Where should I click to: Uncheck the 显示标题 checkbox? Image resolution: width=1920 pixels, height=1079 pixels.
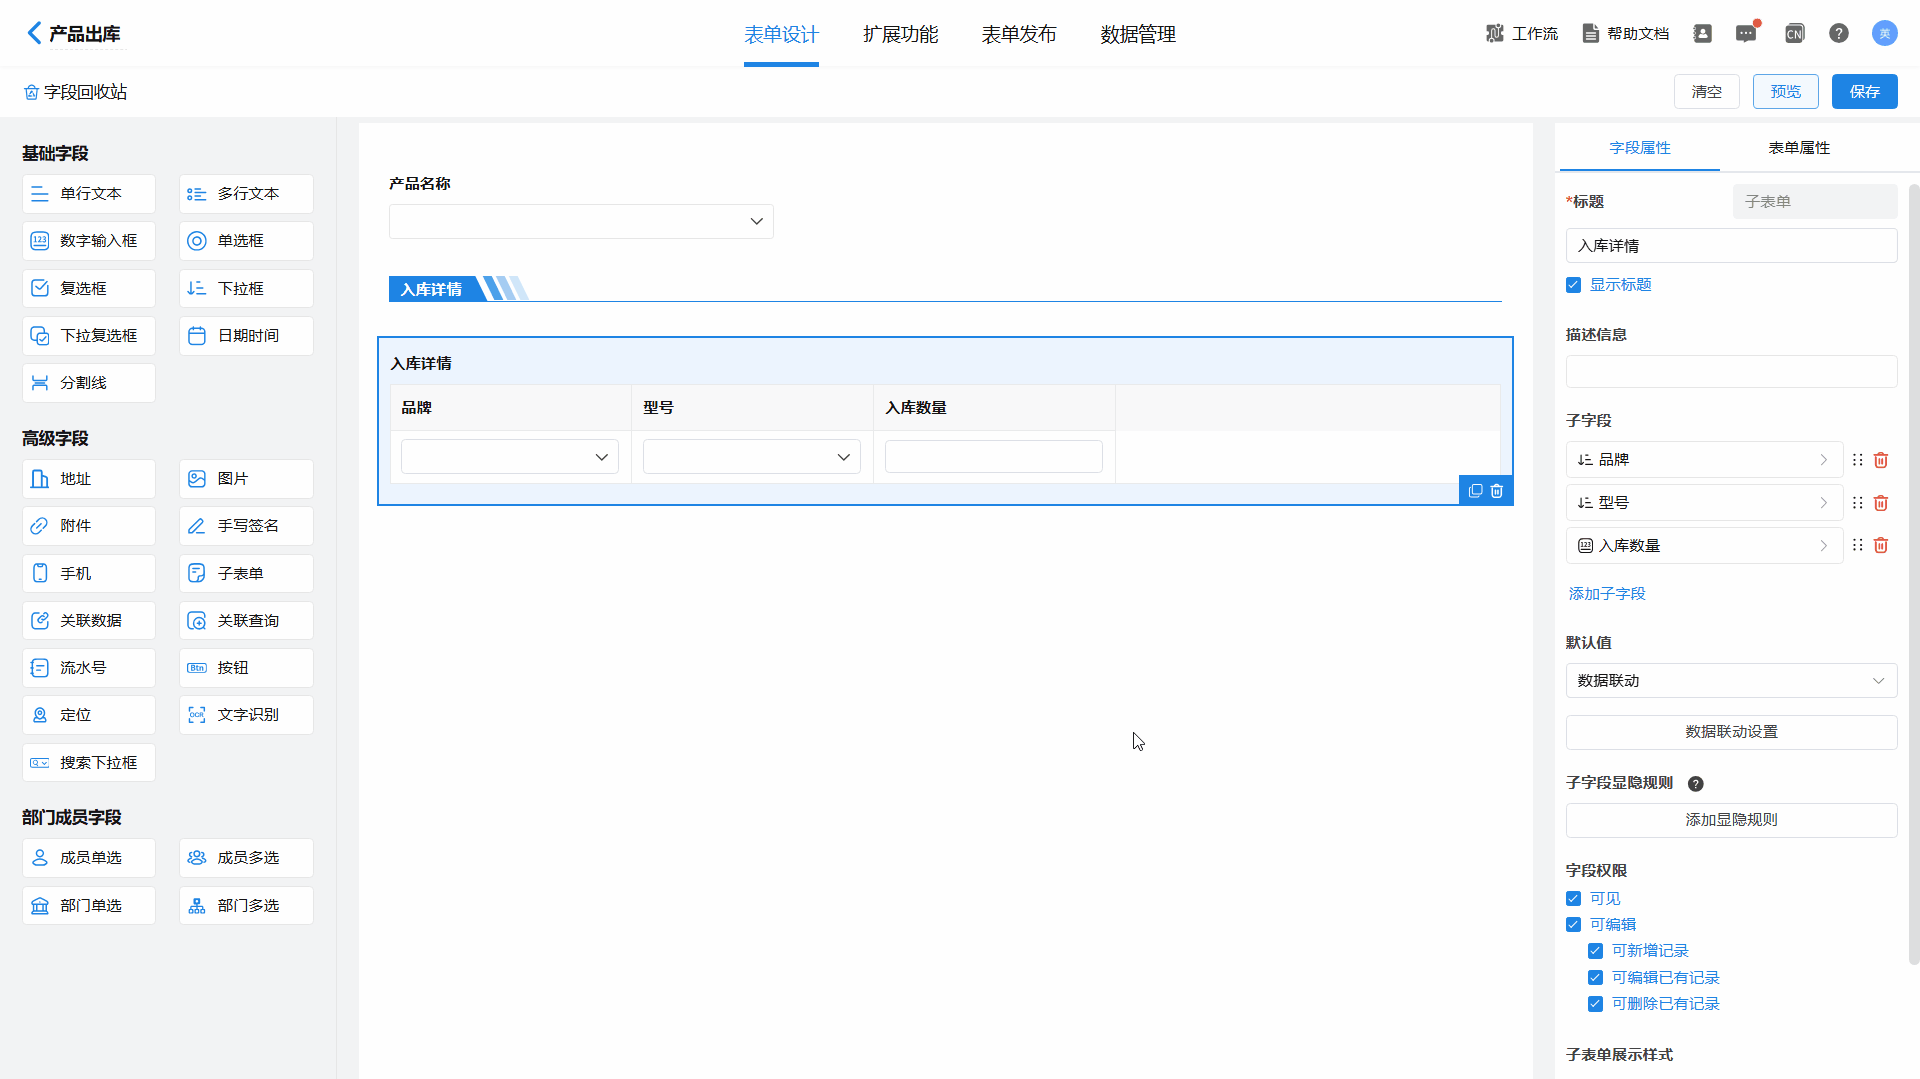tap(1574, 285)
